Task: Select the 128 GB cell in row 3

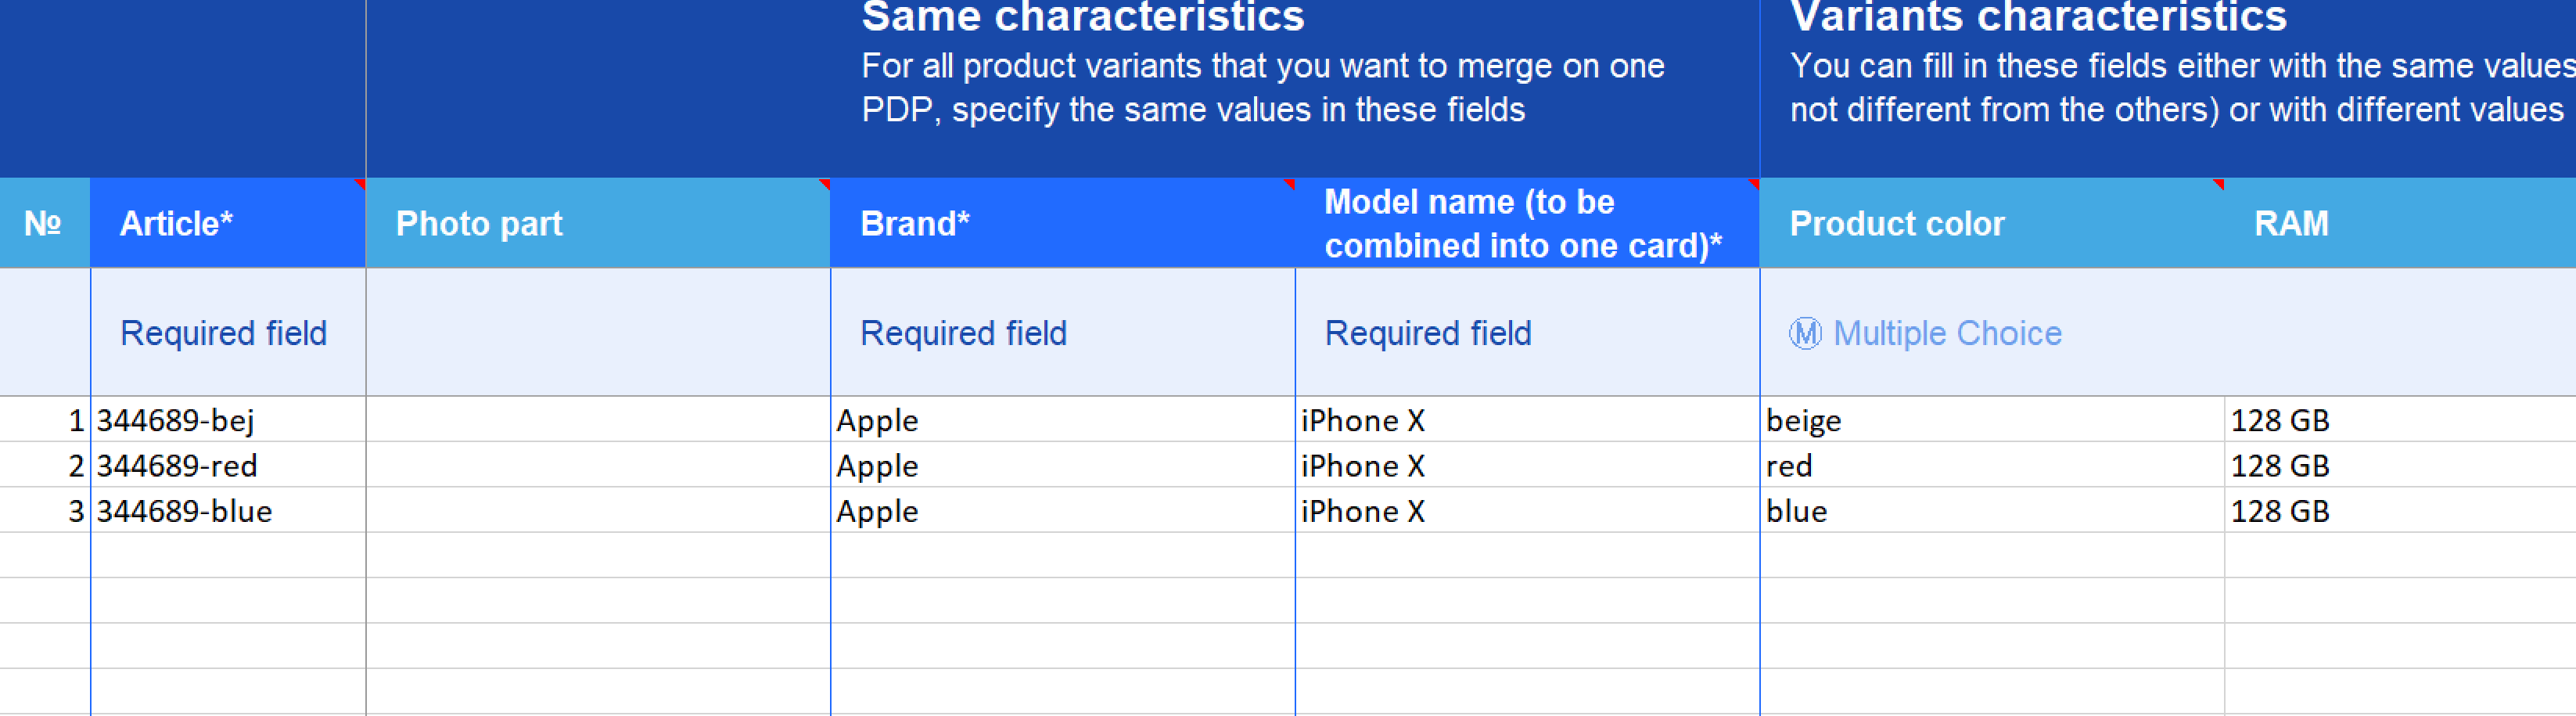Action: 2400,511
